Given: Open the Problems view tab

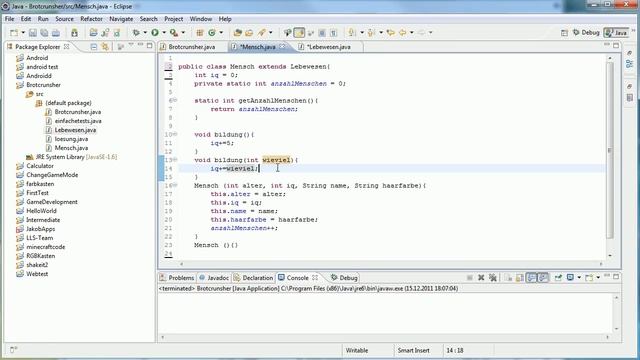Looking at the screenshot, I should (178, 278).
